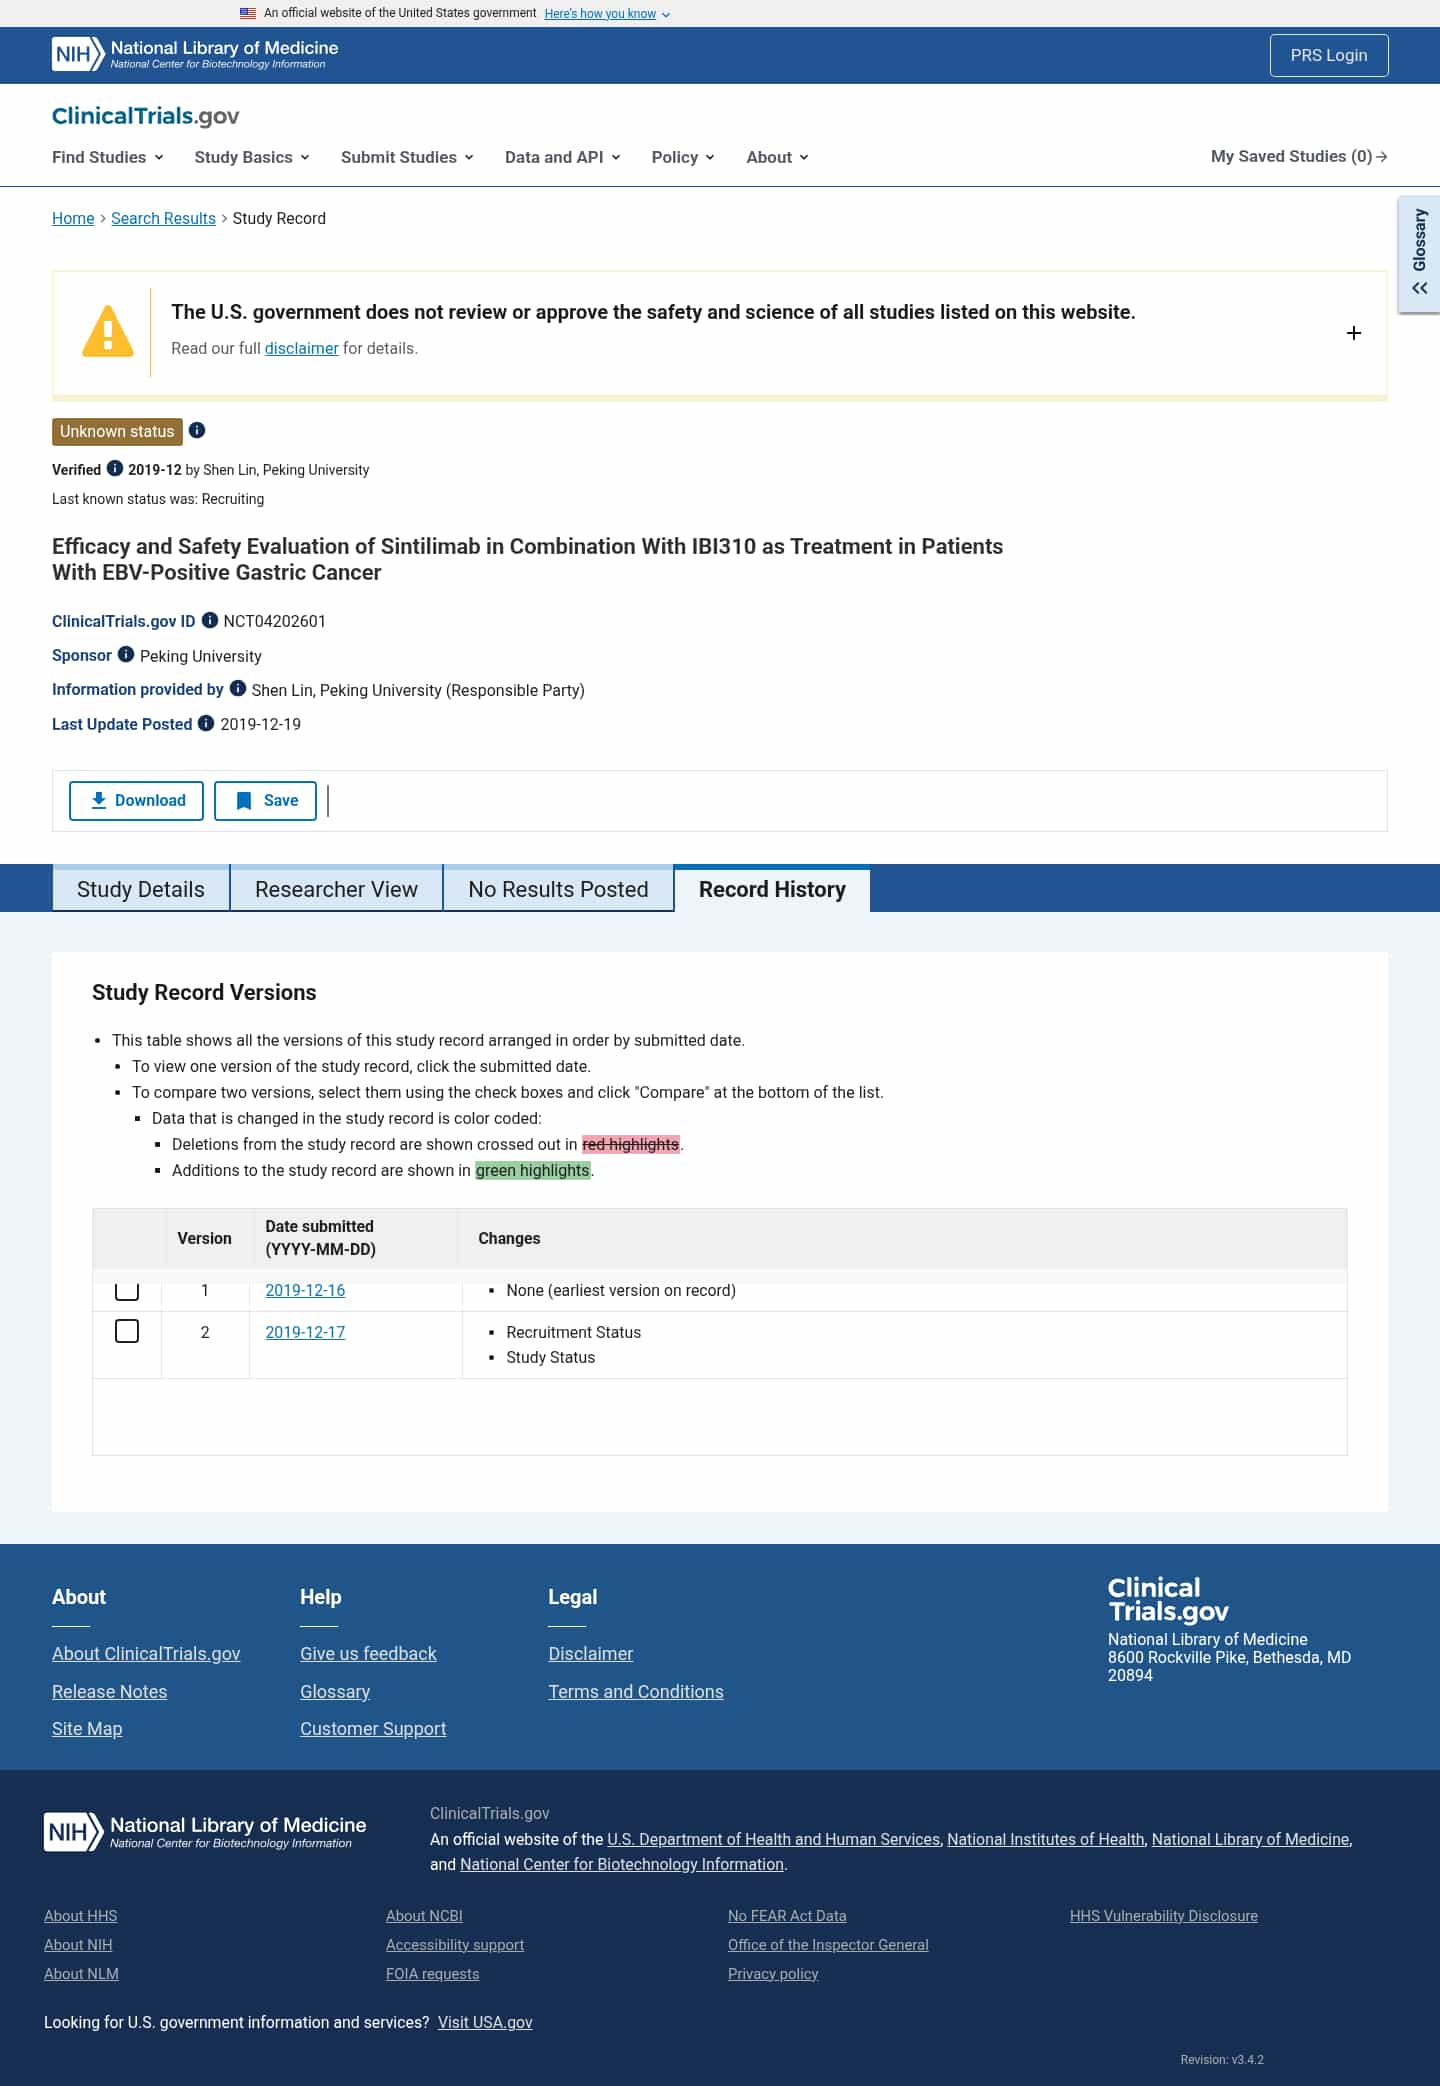Screen dimensions: 1440x2086
Task: Open About ClinicalTrials.gov footer link
Action: coord(146,1653)
